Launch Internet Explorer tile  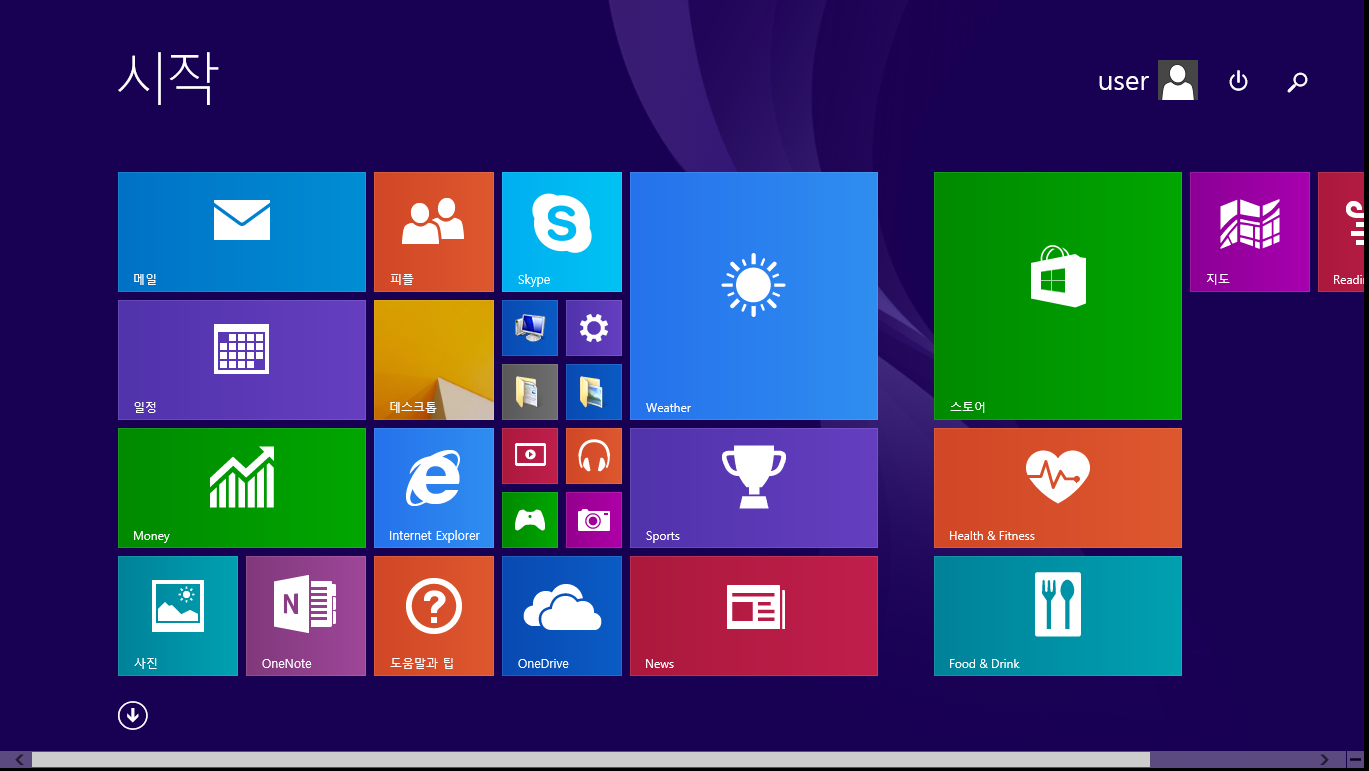pyautogui.click(x=433, y=487)
